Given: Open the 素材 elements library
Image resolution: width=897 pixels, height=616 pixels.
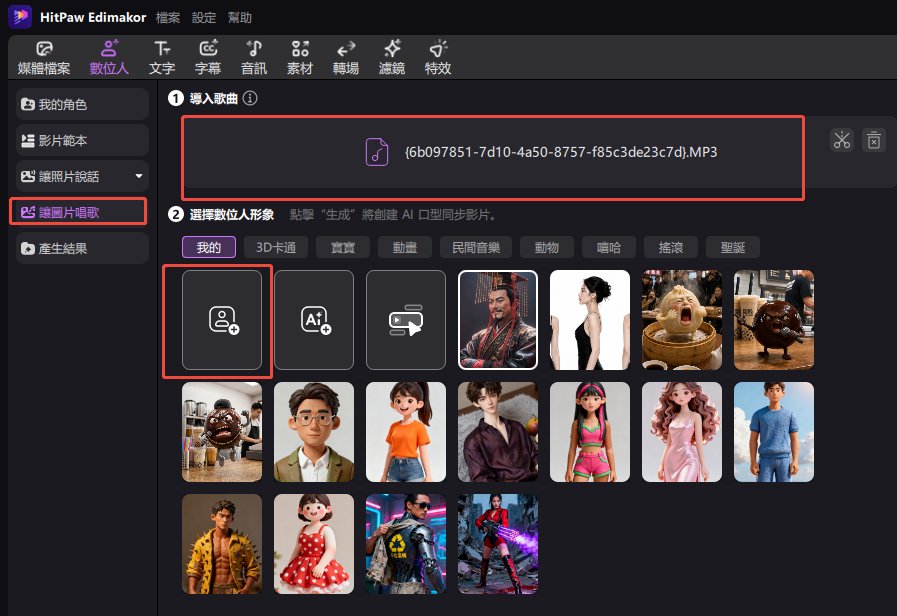Looking at the screenshot, I should [x=300, y=58].
